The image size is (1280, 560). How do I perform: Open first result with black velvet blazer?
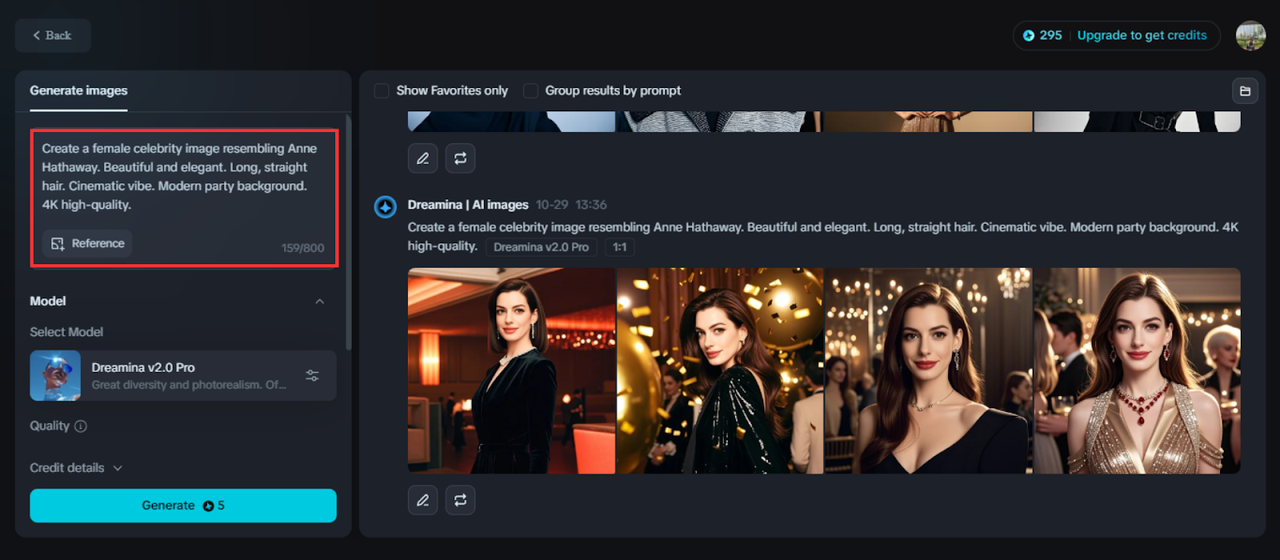click(x=511, y=371)
